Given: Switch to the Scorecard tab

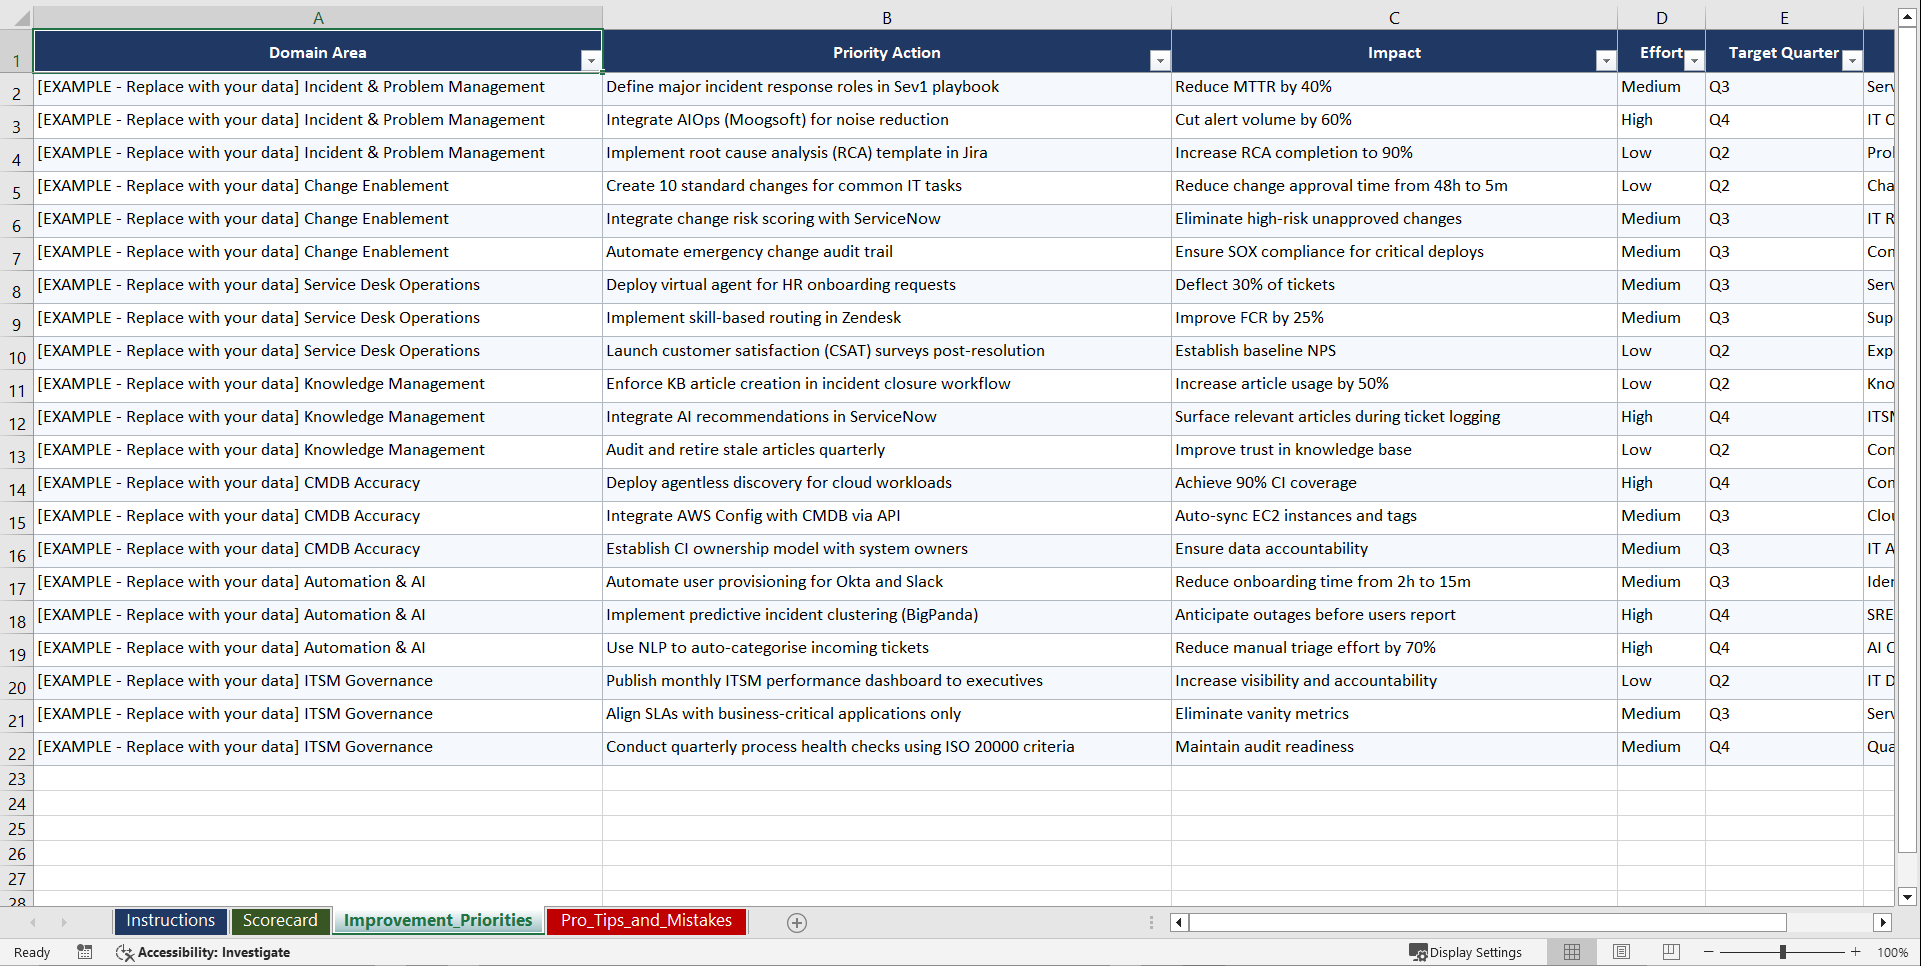Looking at the screenshot, I should click(280, 921).
